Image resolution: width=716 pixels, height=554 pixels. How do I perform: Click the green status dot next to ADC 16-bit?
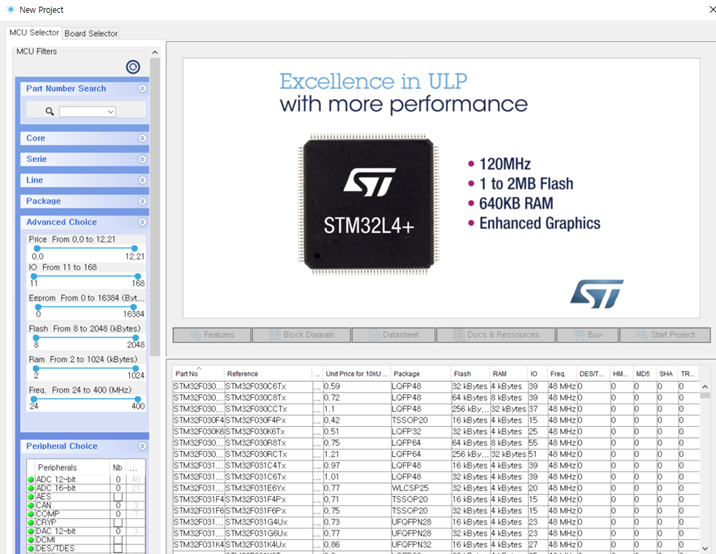(31, 488)
